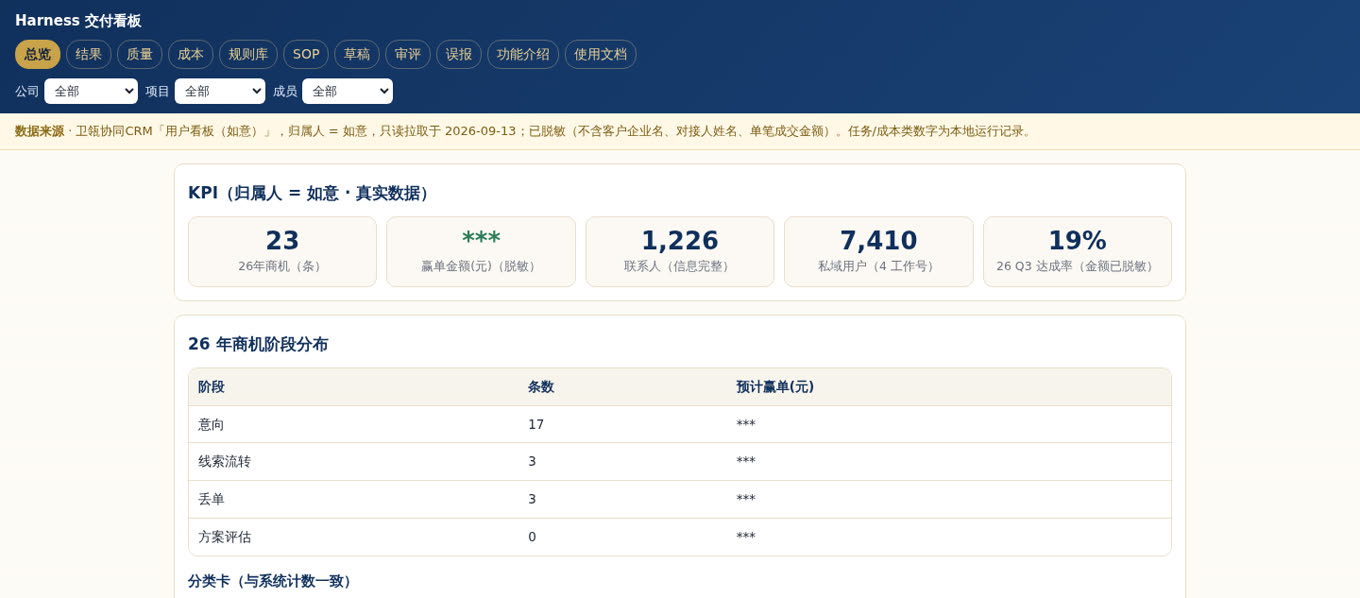This screenshot has width=1360, height=598.
Task: Click the 数据来源 label in the notice bar
Action: (39, 131)
